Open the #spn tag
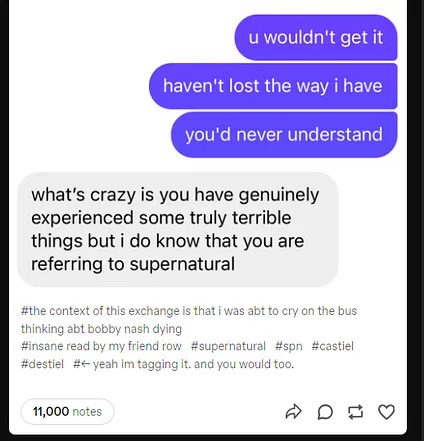424x441 pixels. point(289,346)
